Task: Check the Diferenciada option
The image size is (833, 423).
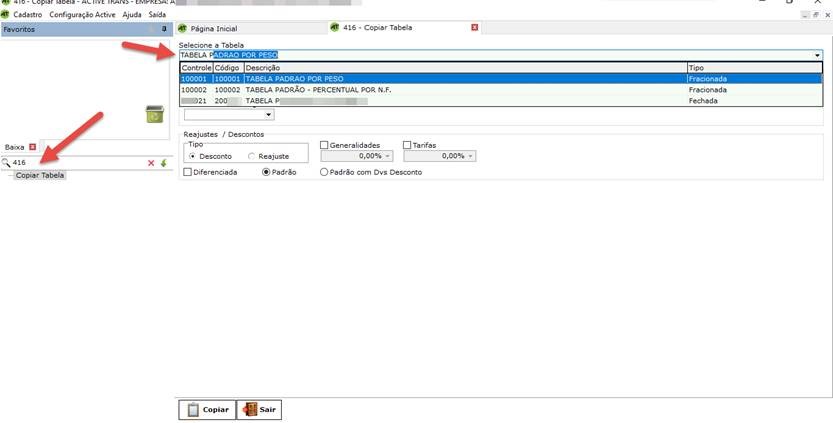Action: (x=187, y=172)
